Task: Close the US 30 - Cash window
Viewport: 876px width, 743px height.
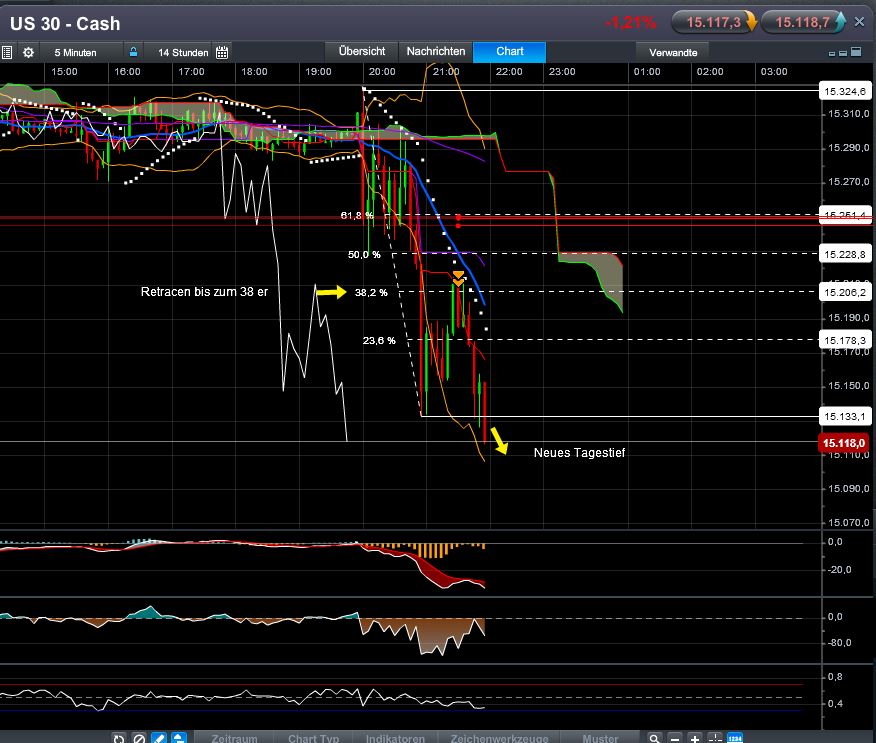Action: 859,22
